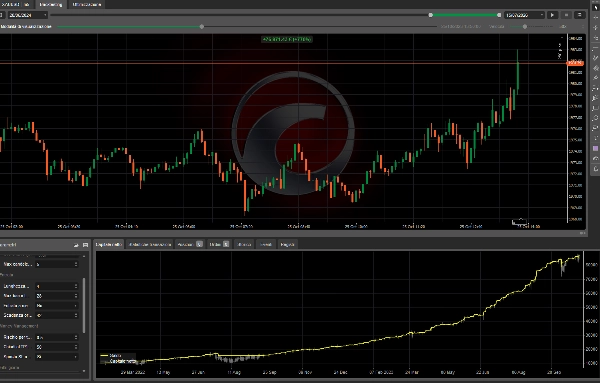Switch to the Backtesting tab
Image resolution: width=600 pixels, height=383 pixels.
(x=51, y=4)
